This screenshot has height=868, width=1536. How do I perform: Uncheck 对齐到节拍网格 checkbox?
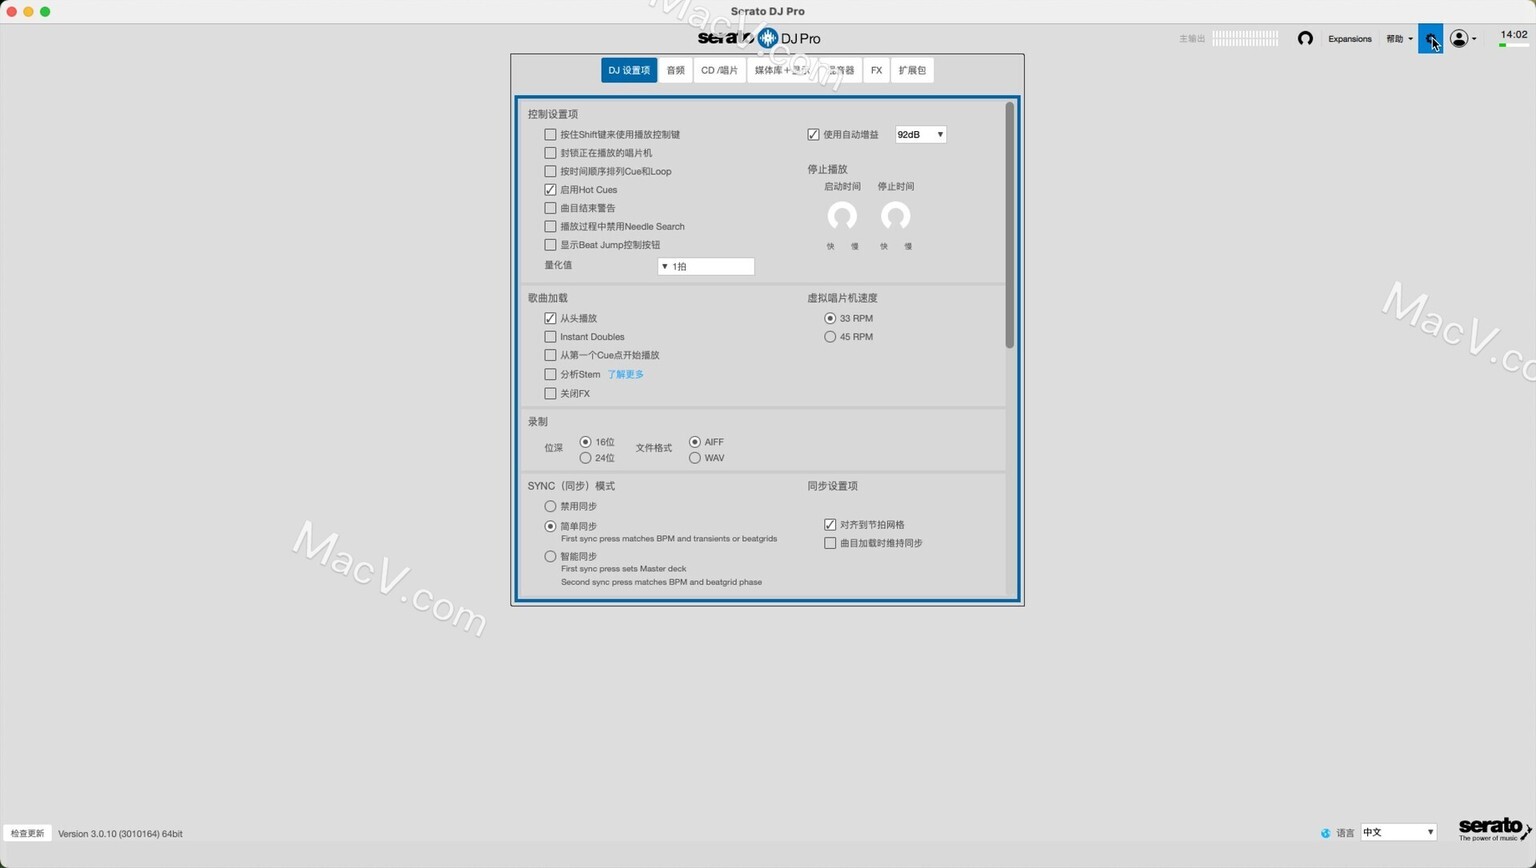click(830, 524)
